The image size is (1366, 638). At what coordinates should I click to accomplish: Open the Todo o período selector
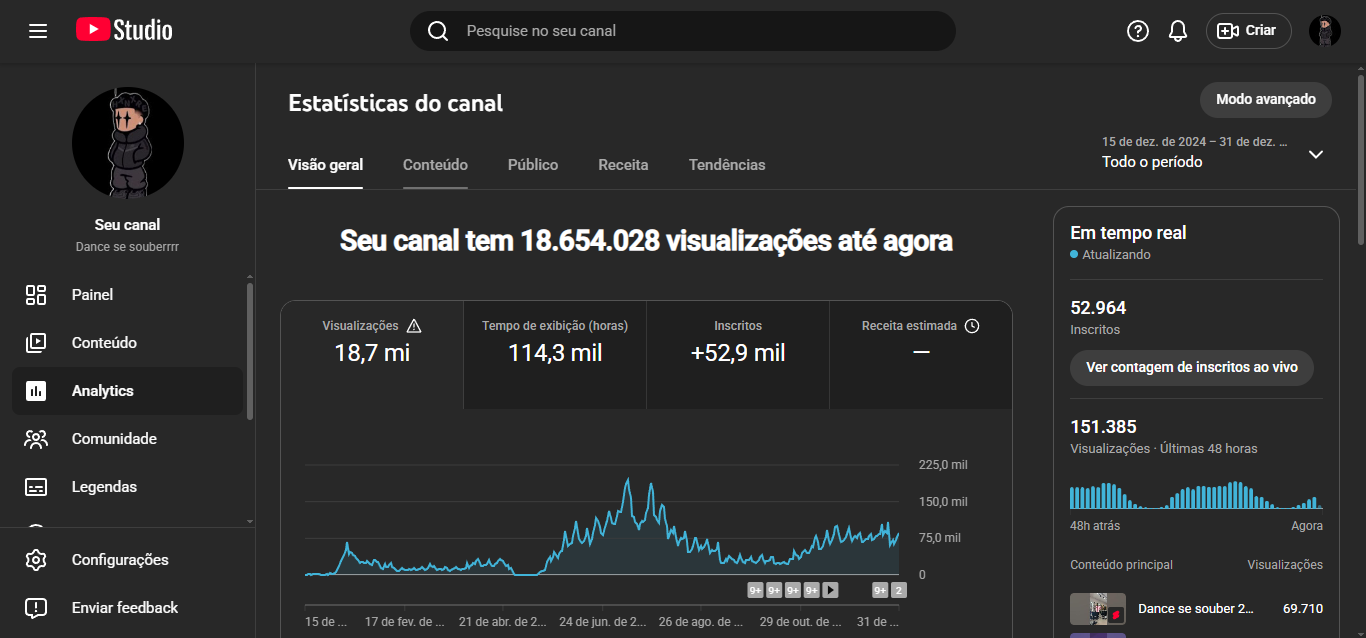[x=1214, y=153]
